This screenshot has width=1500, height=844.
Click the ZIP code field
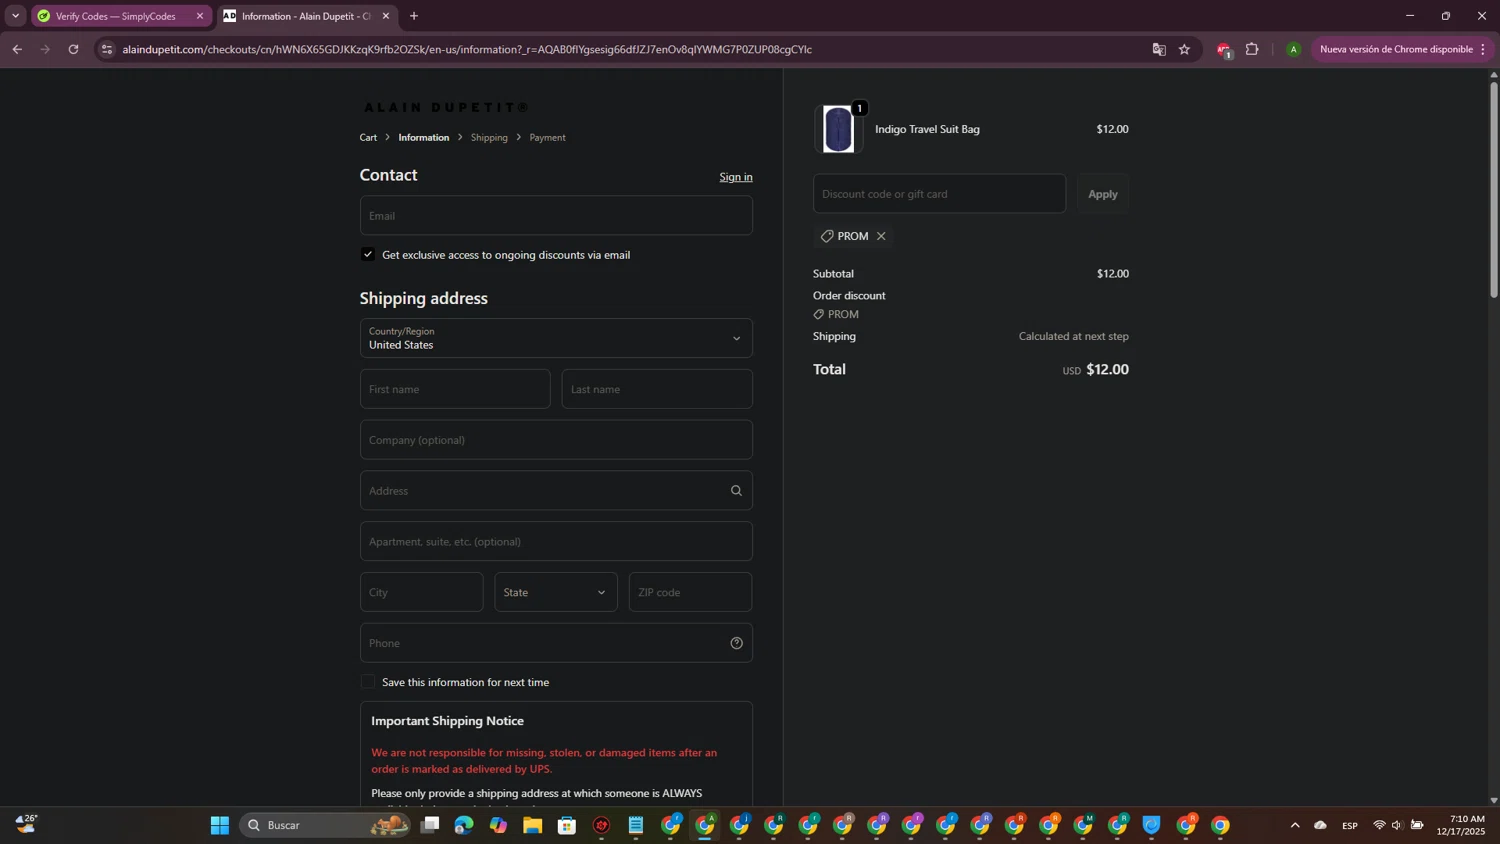690,592
